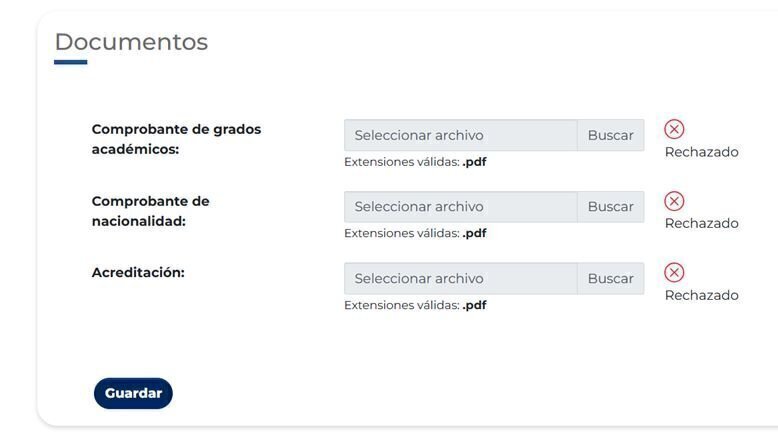
Task: Click the Documentos section heading
Action: (x=131, y=42)
